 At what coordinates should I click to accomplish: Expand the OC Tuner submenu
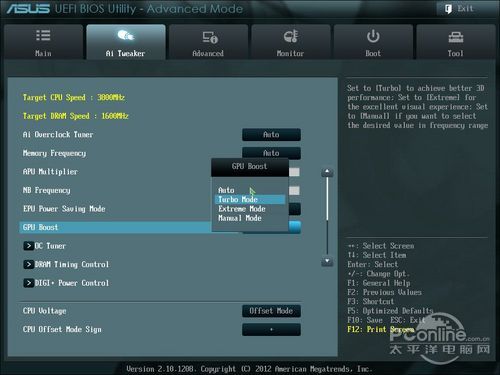29,246
